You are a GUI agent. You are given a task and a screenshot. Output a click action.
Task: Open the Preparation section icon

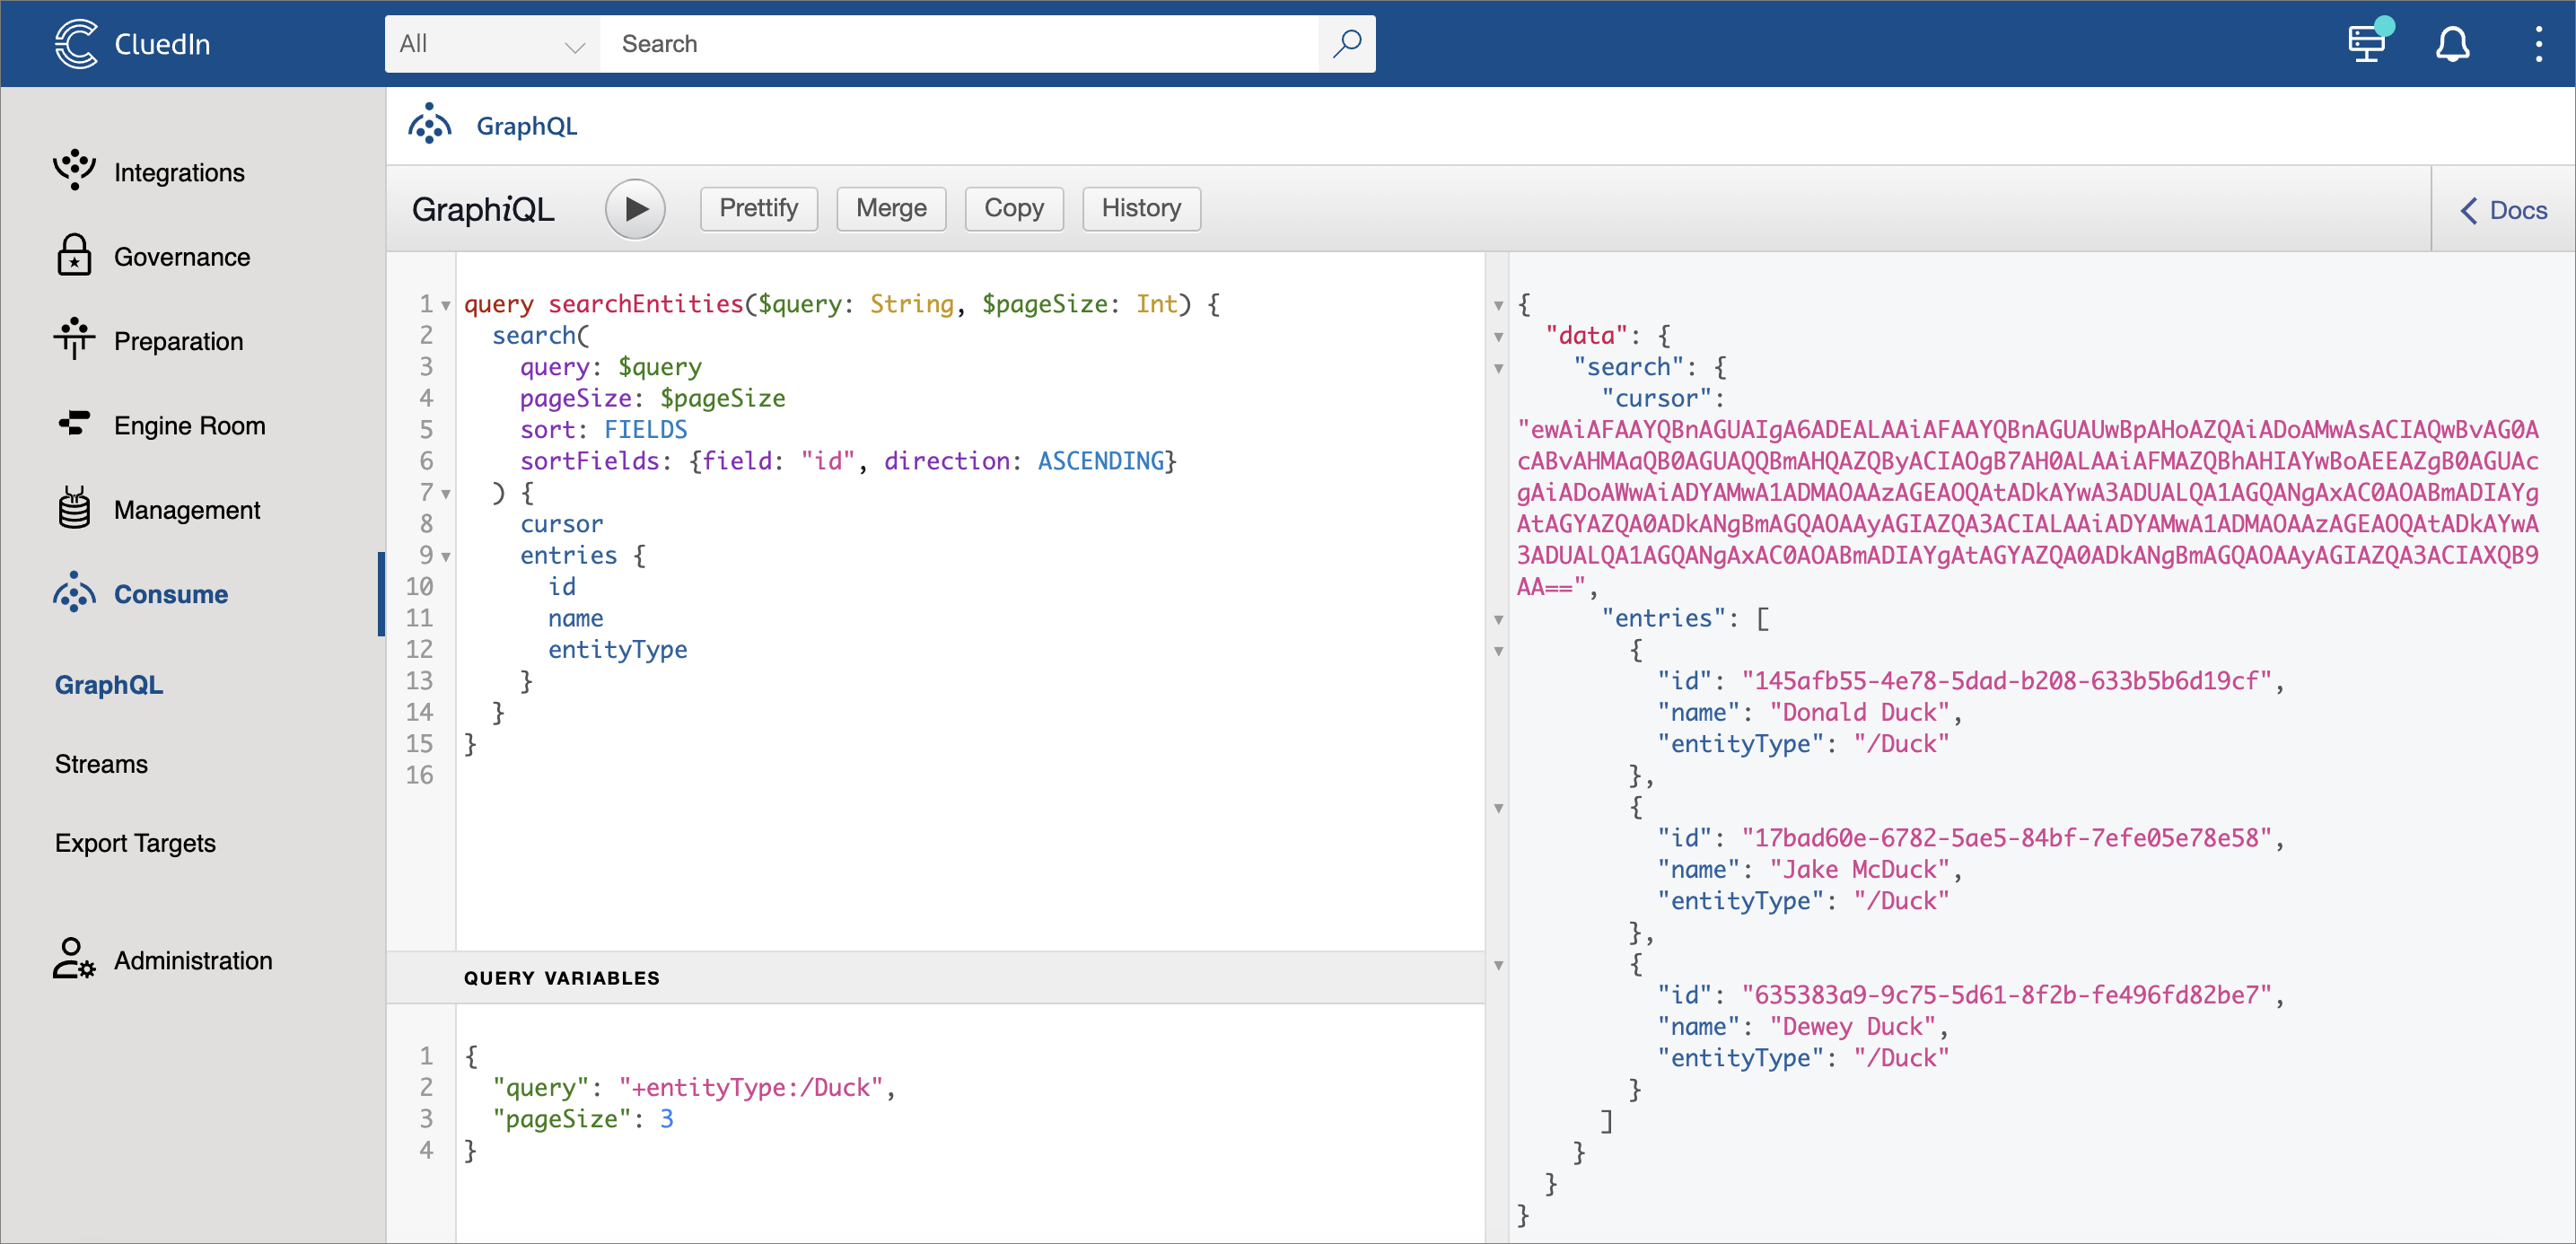(74, 340)
